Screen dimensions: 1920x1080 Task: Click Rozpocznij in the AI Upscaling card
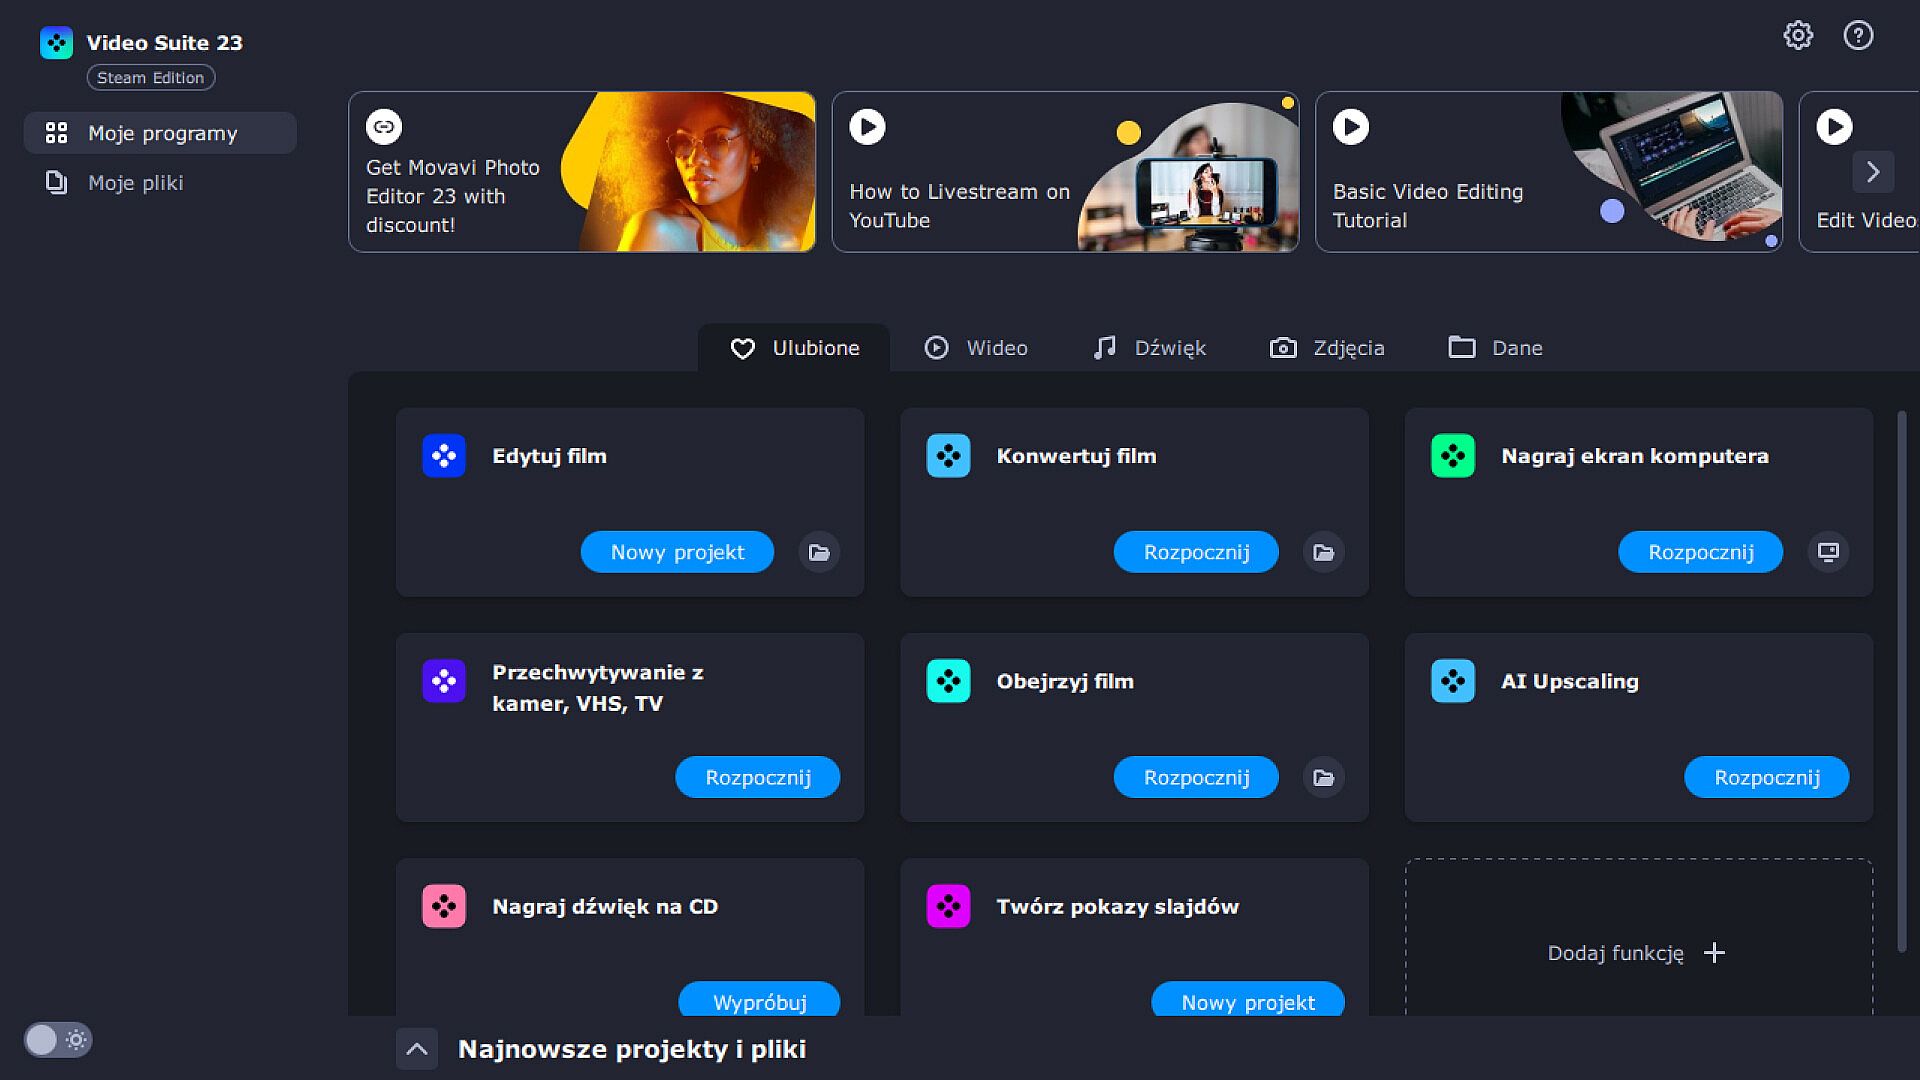point(1766,777)
